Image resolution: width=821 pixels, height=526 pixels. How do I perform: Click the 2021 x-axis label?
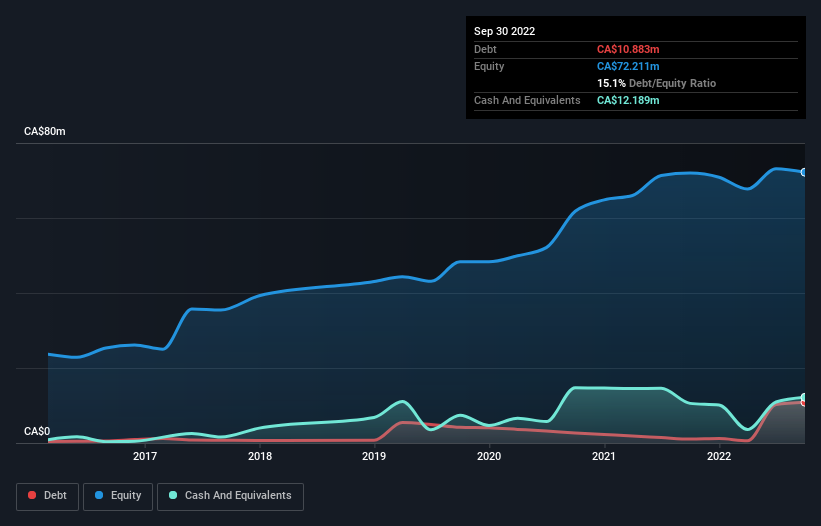coord(604,456)
